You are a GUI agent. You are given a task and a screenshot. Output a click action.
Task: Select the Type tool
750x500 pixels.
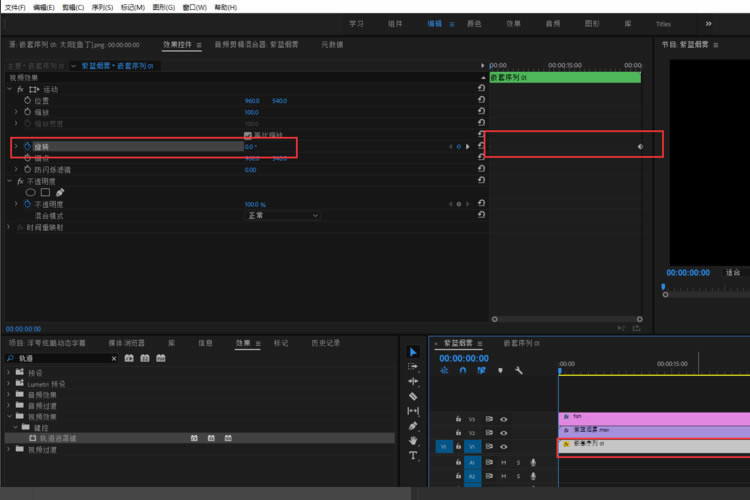(x=414, y=455)
